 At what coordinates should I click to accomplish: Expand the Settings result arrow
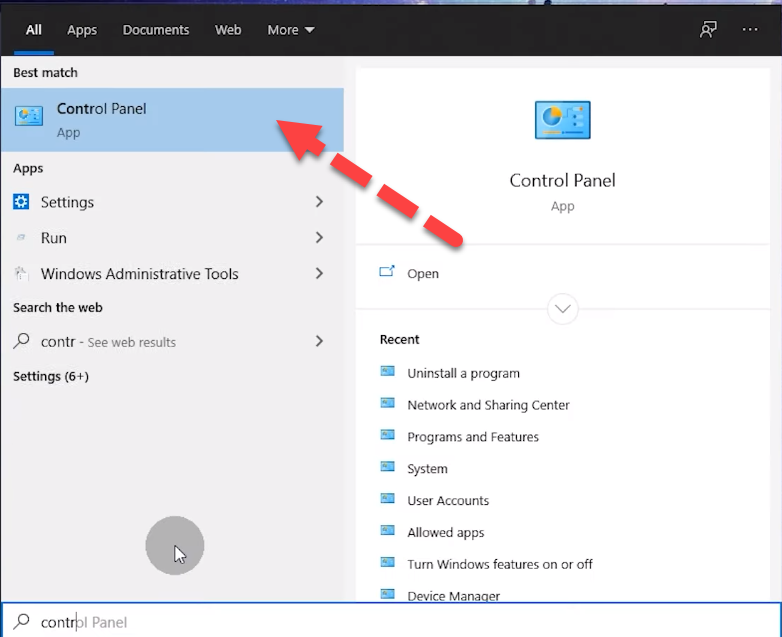319,202
